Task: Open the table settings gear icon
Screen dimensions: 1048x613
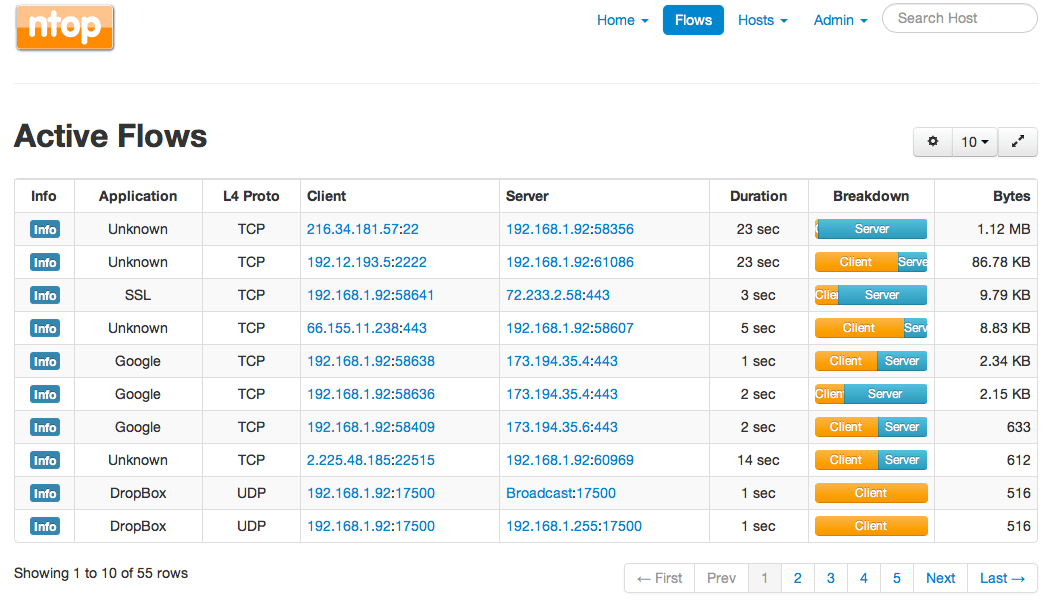Action: (932, 141)
